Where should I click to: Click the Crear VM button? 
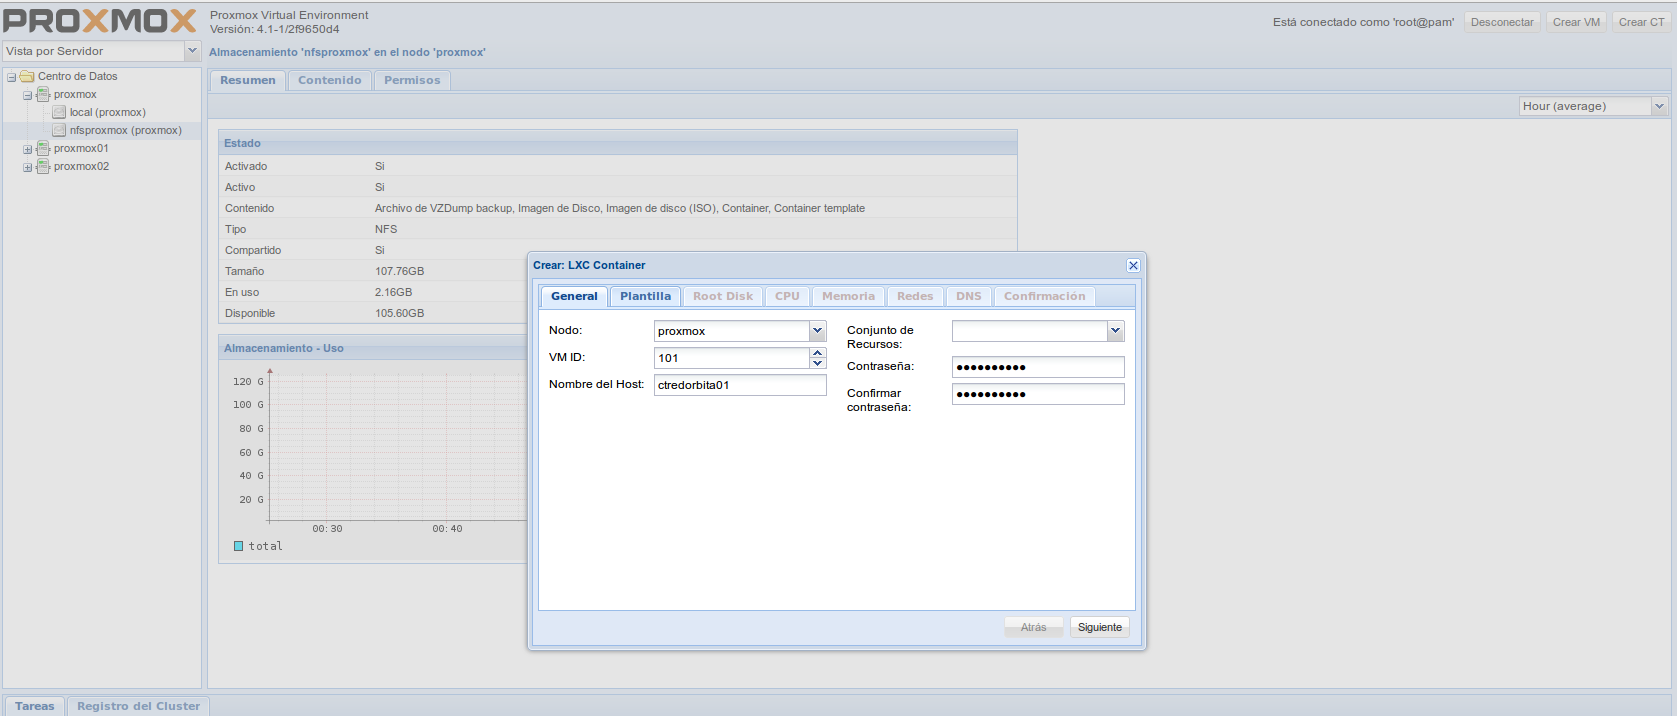1576,22
